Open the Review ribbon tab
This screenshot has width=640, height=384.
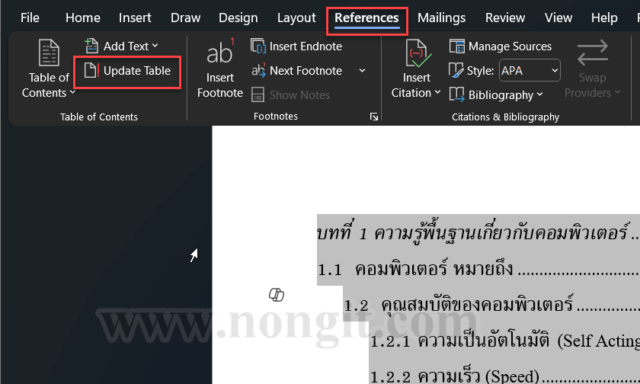point(505,18)
